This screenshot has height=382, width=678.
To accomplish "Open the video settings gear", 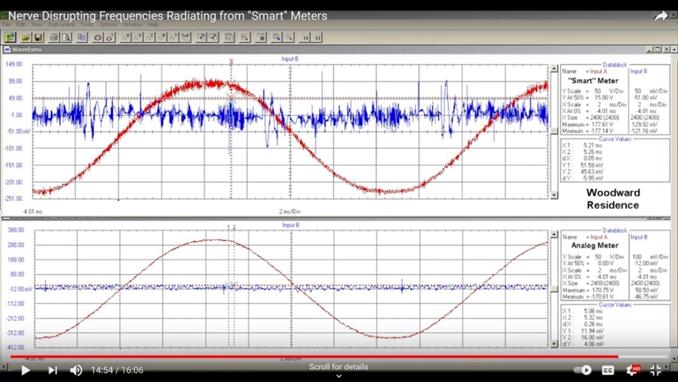I will coord(633,370).
